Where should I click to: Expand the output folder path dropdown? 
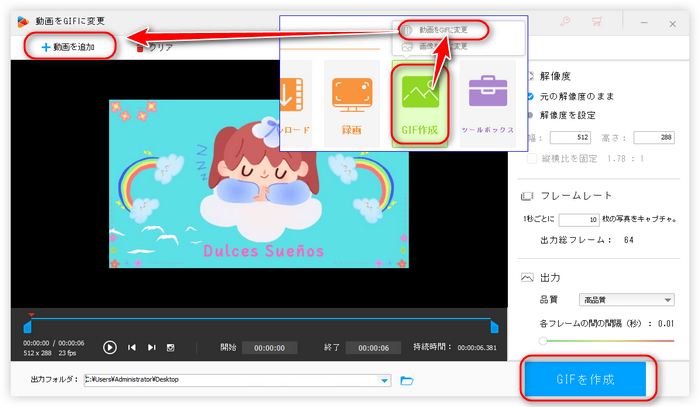(x=384, y=380)
